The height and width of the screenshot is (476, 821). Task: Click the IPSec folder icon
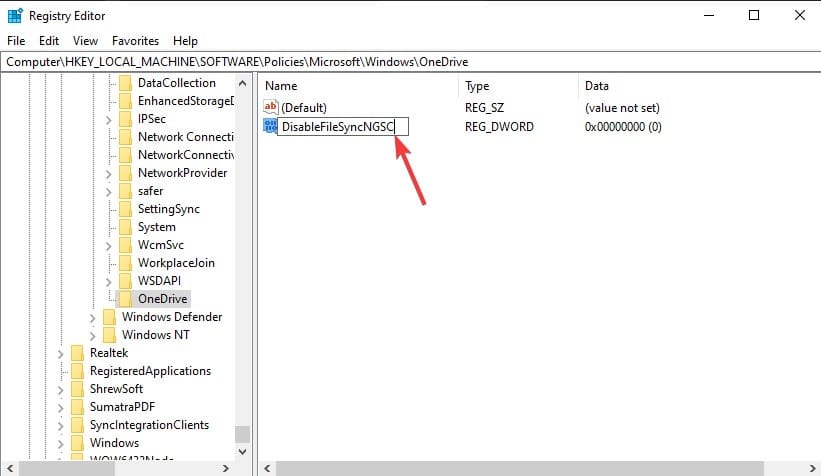pos(126,119)
